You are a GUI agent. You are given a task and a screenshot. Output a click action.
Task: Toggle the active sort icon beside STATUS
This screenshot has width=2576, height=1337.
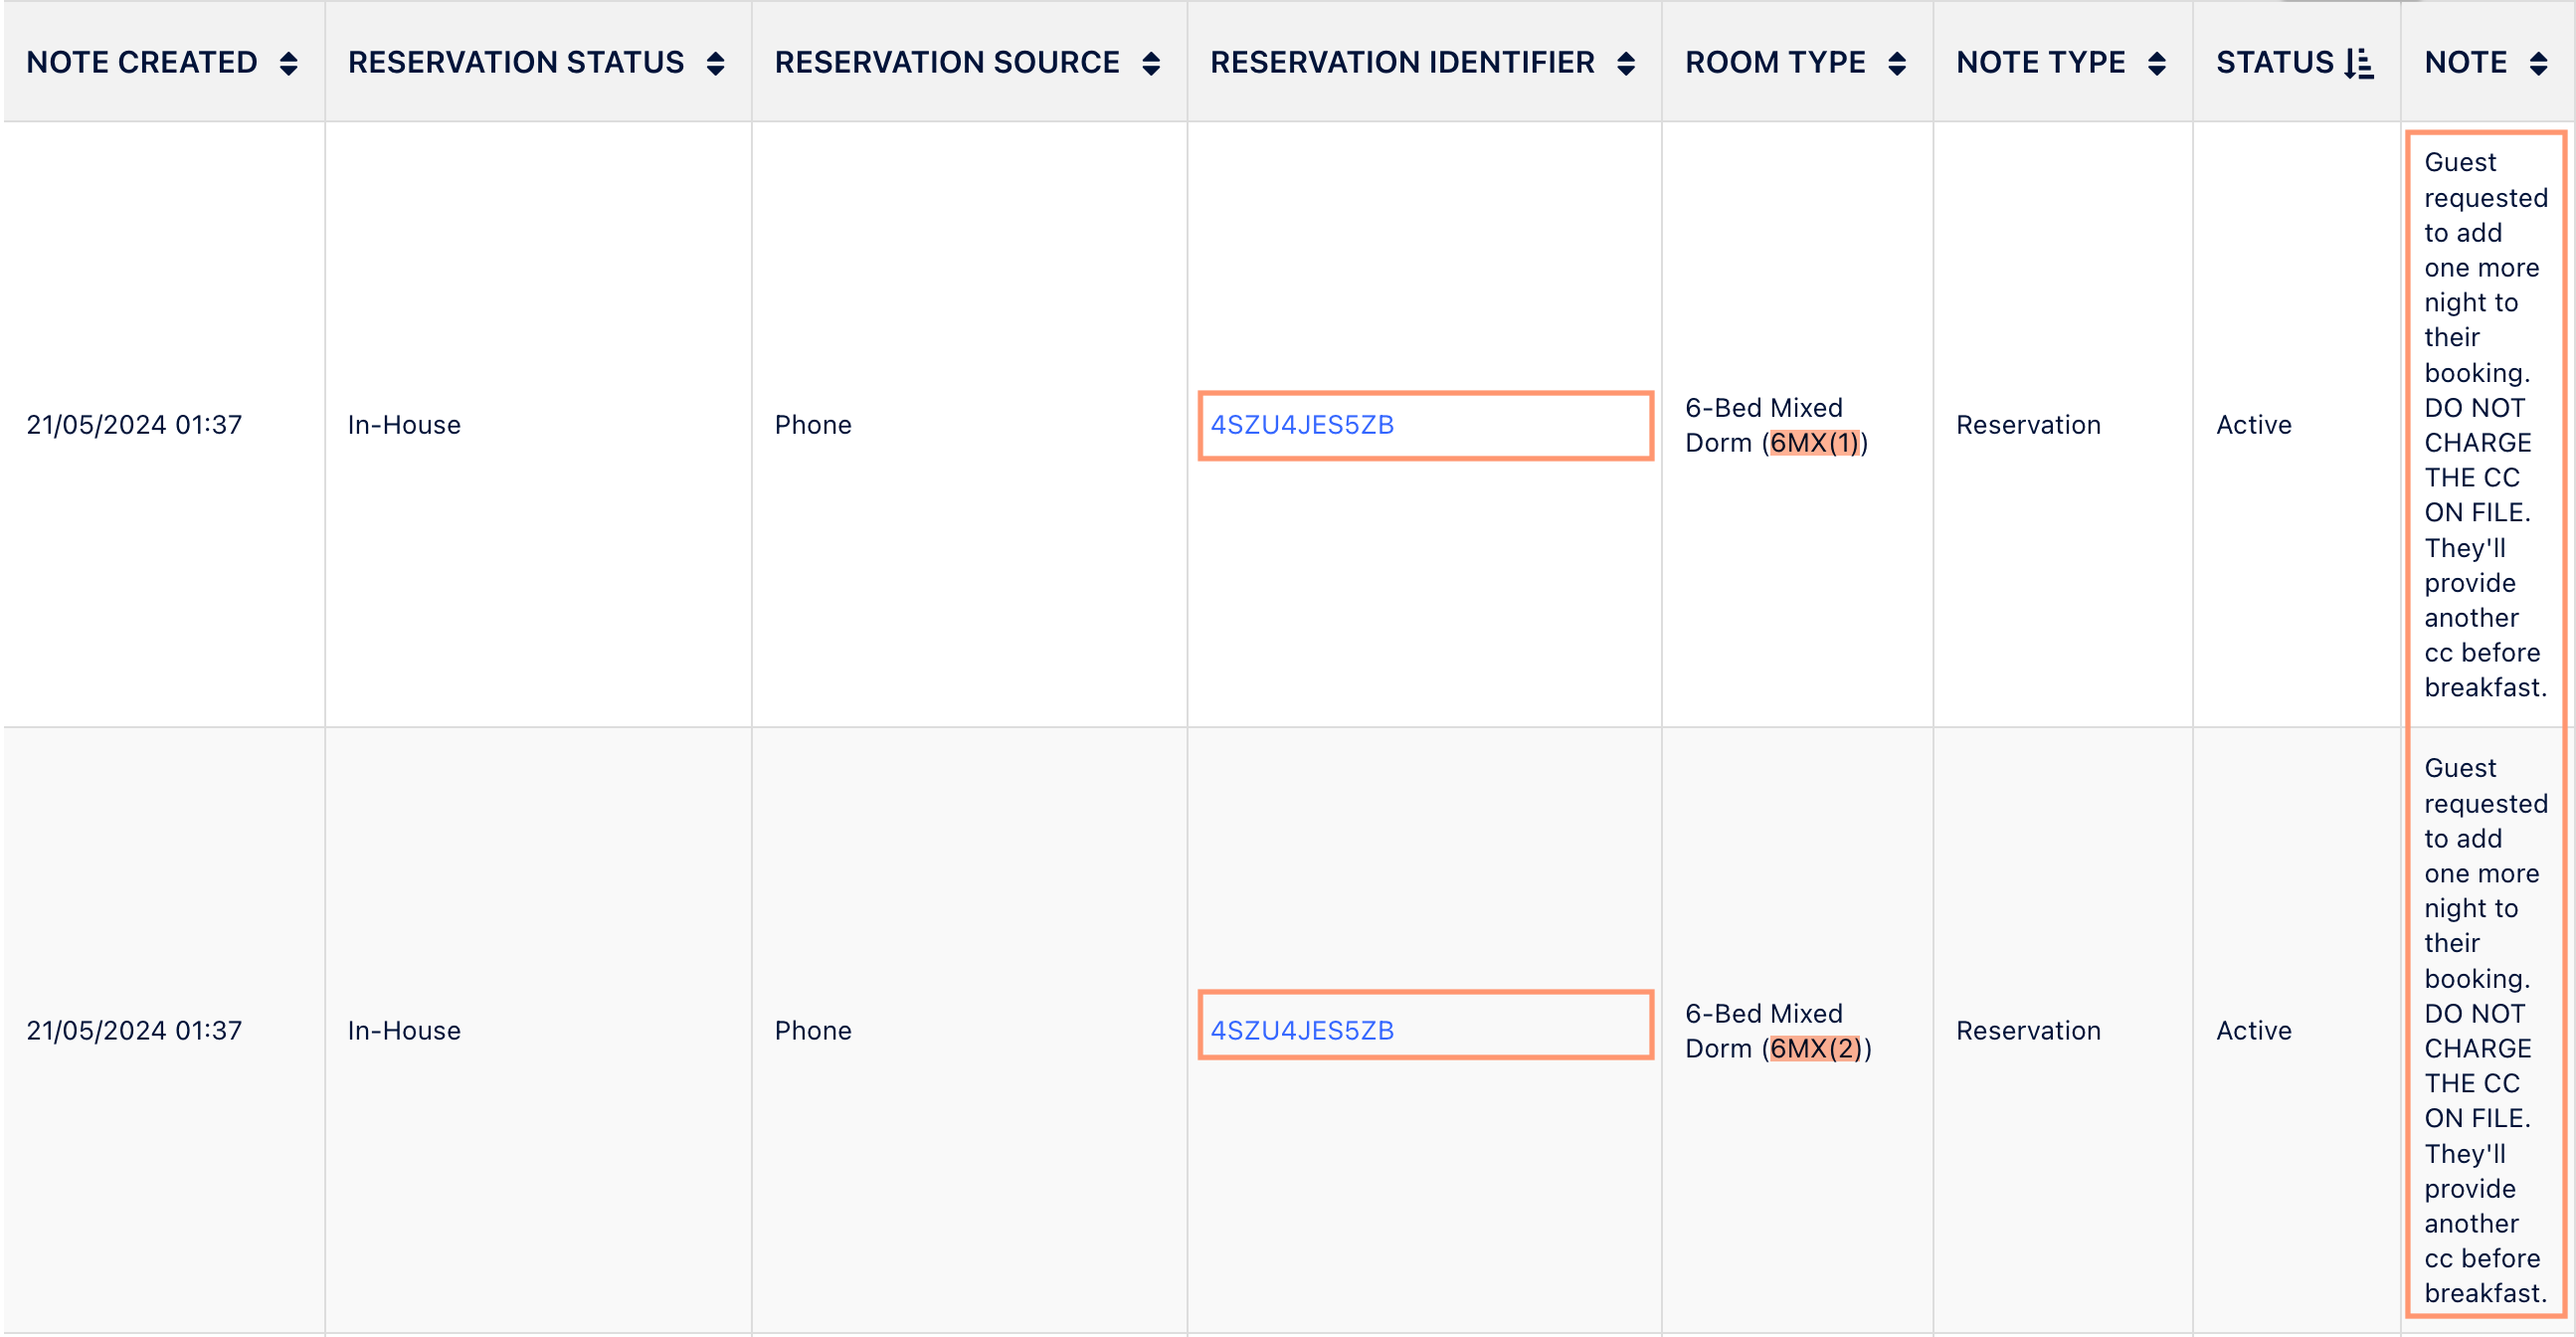(2360, 64)
